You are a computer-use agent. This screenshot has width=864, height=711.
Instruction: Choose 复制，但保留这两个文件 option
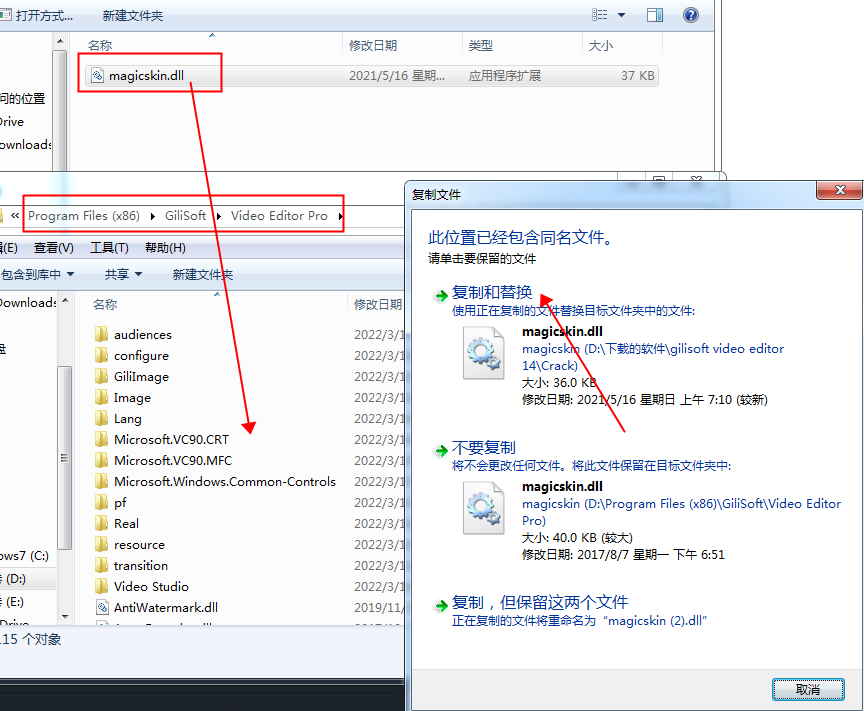(540, 602)
